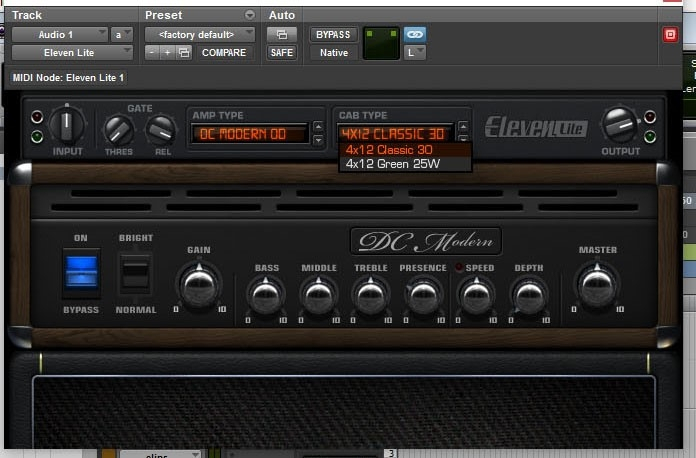This screenshot has height=458, width=696.
Task: Click the preset settings copy icon
Action: pyautogui.click(x=184, y=53)
